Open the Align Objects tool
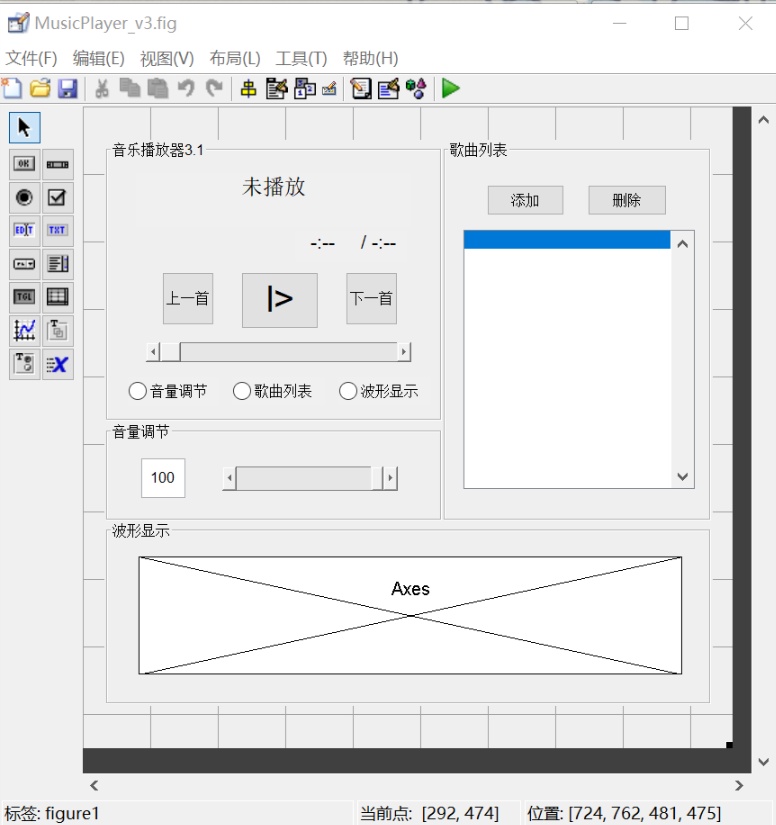The width and height of the screenshot is (776, 825). (x=248, y=88)
